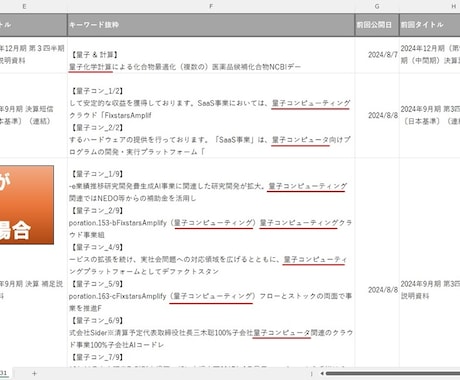Click the キーワード抜粋 header cell

[x=211, y=25]
